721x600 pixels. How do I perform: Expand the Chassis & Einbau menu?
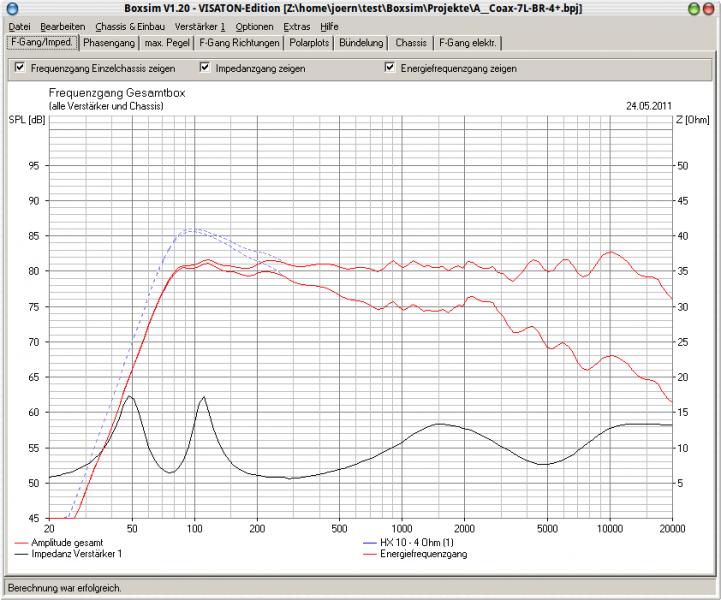tap(130, 26)
